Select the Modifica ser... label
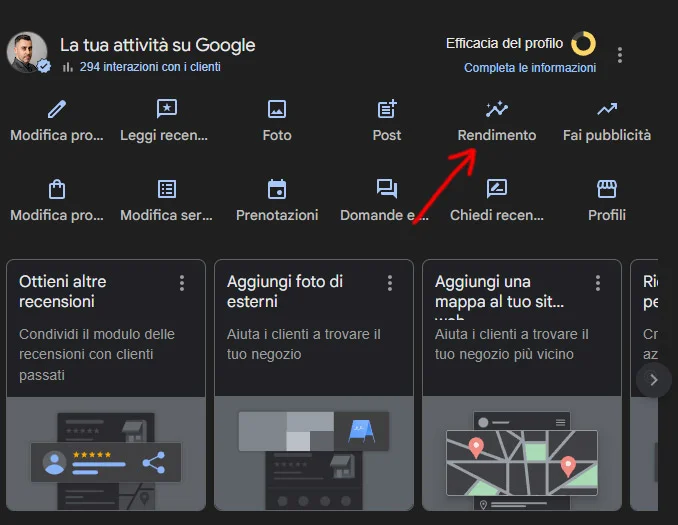Viewport: 678px width, 525px height. pos(166,215)
